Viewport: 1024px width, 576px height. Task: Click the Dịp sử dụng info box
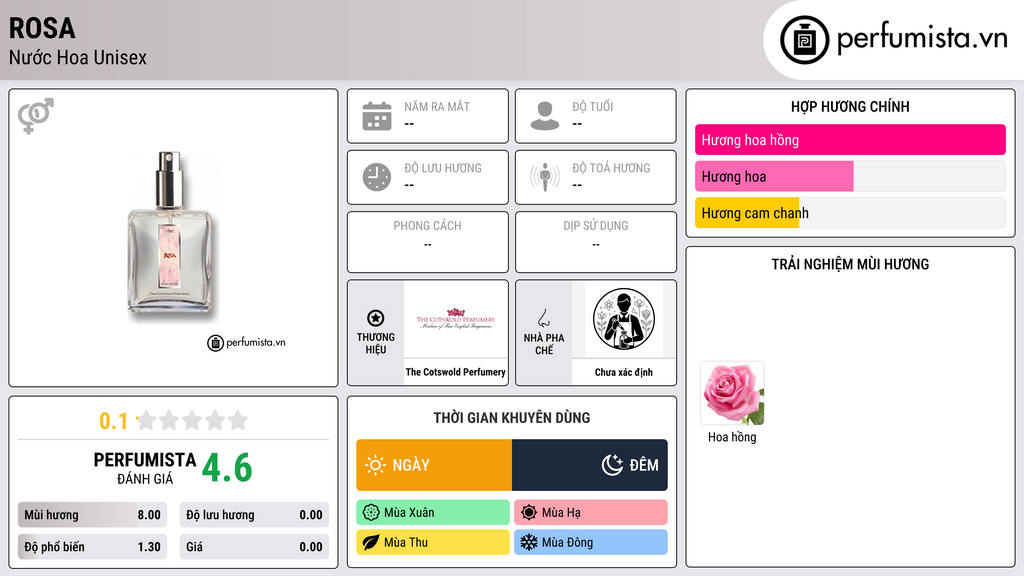[x=596, y=242]
